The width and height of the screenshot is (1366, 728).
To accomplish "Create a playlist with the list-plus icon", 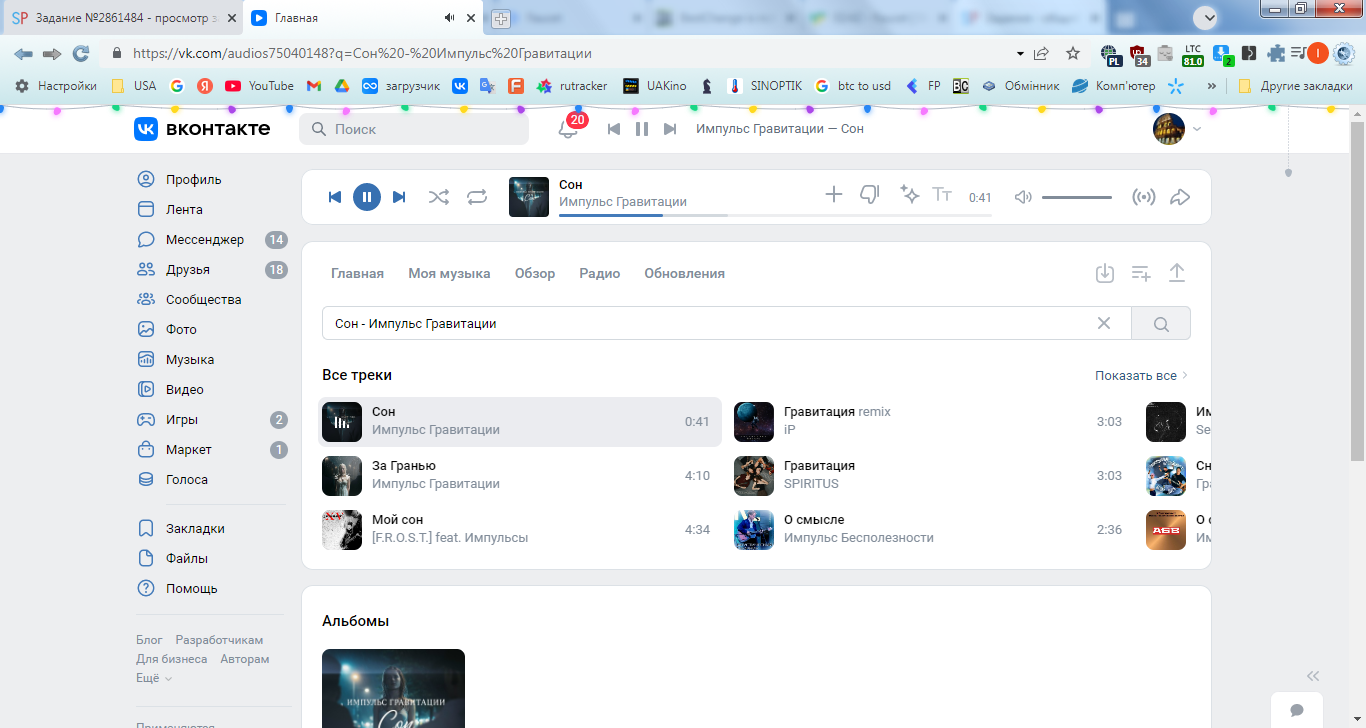I will click(x=1141, y=273).
